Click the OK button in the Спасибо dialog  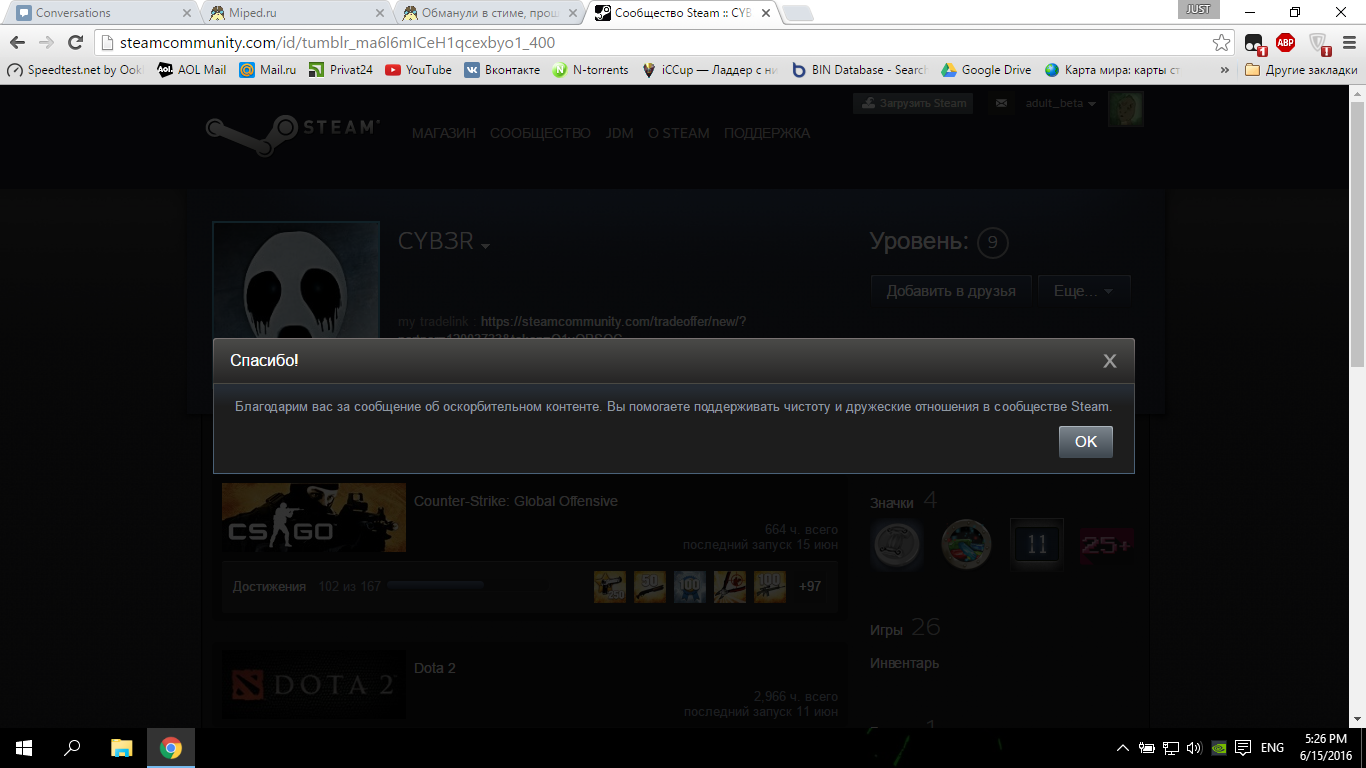click(x=1085, y=441)
